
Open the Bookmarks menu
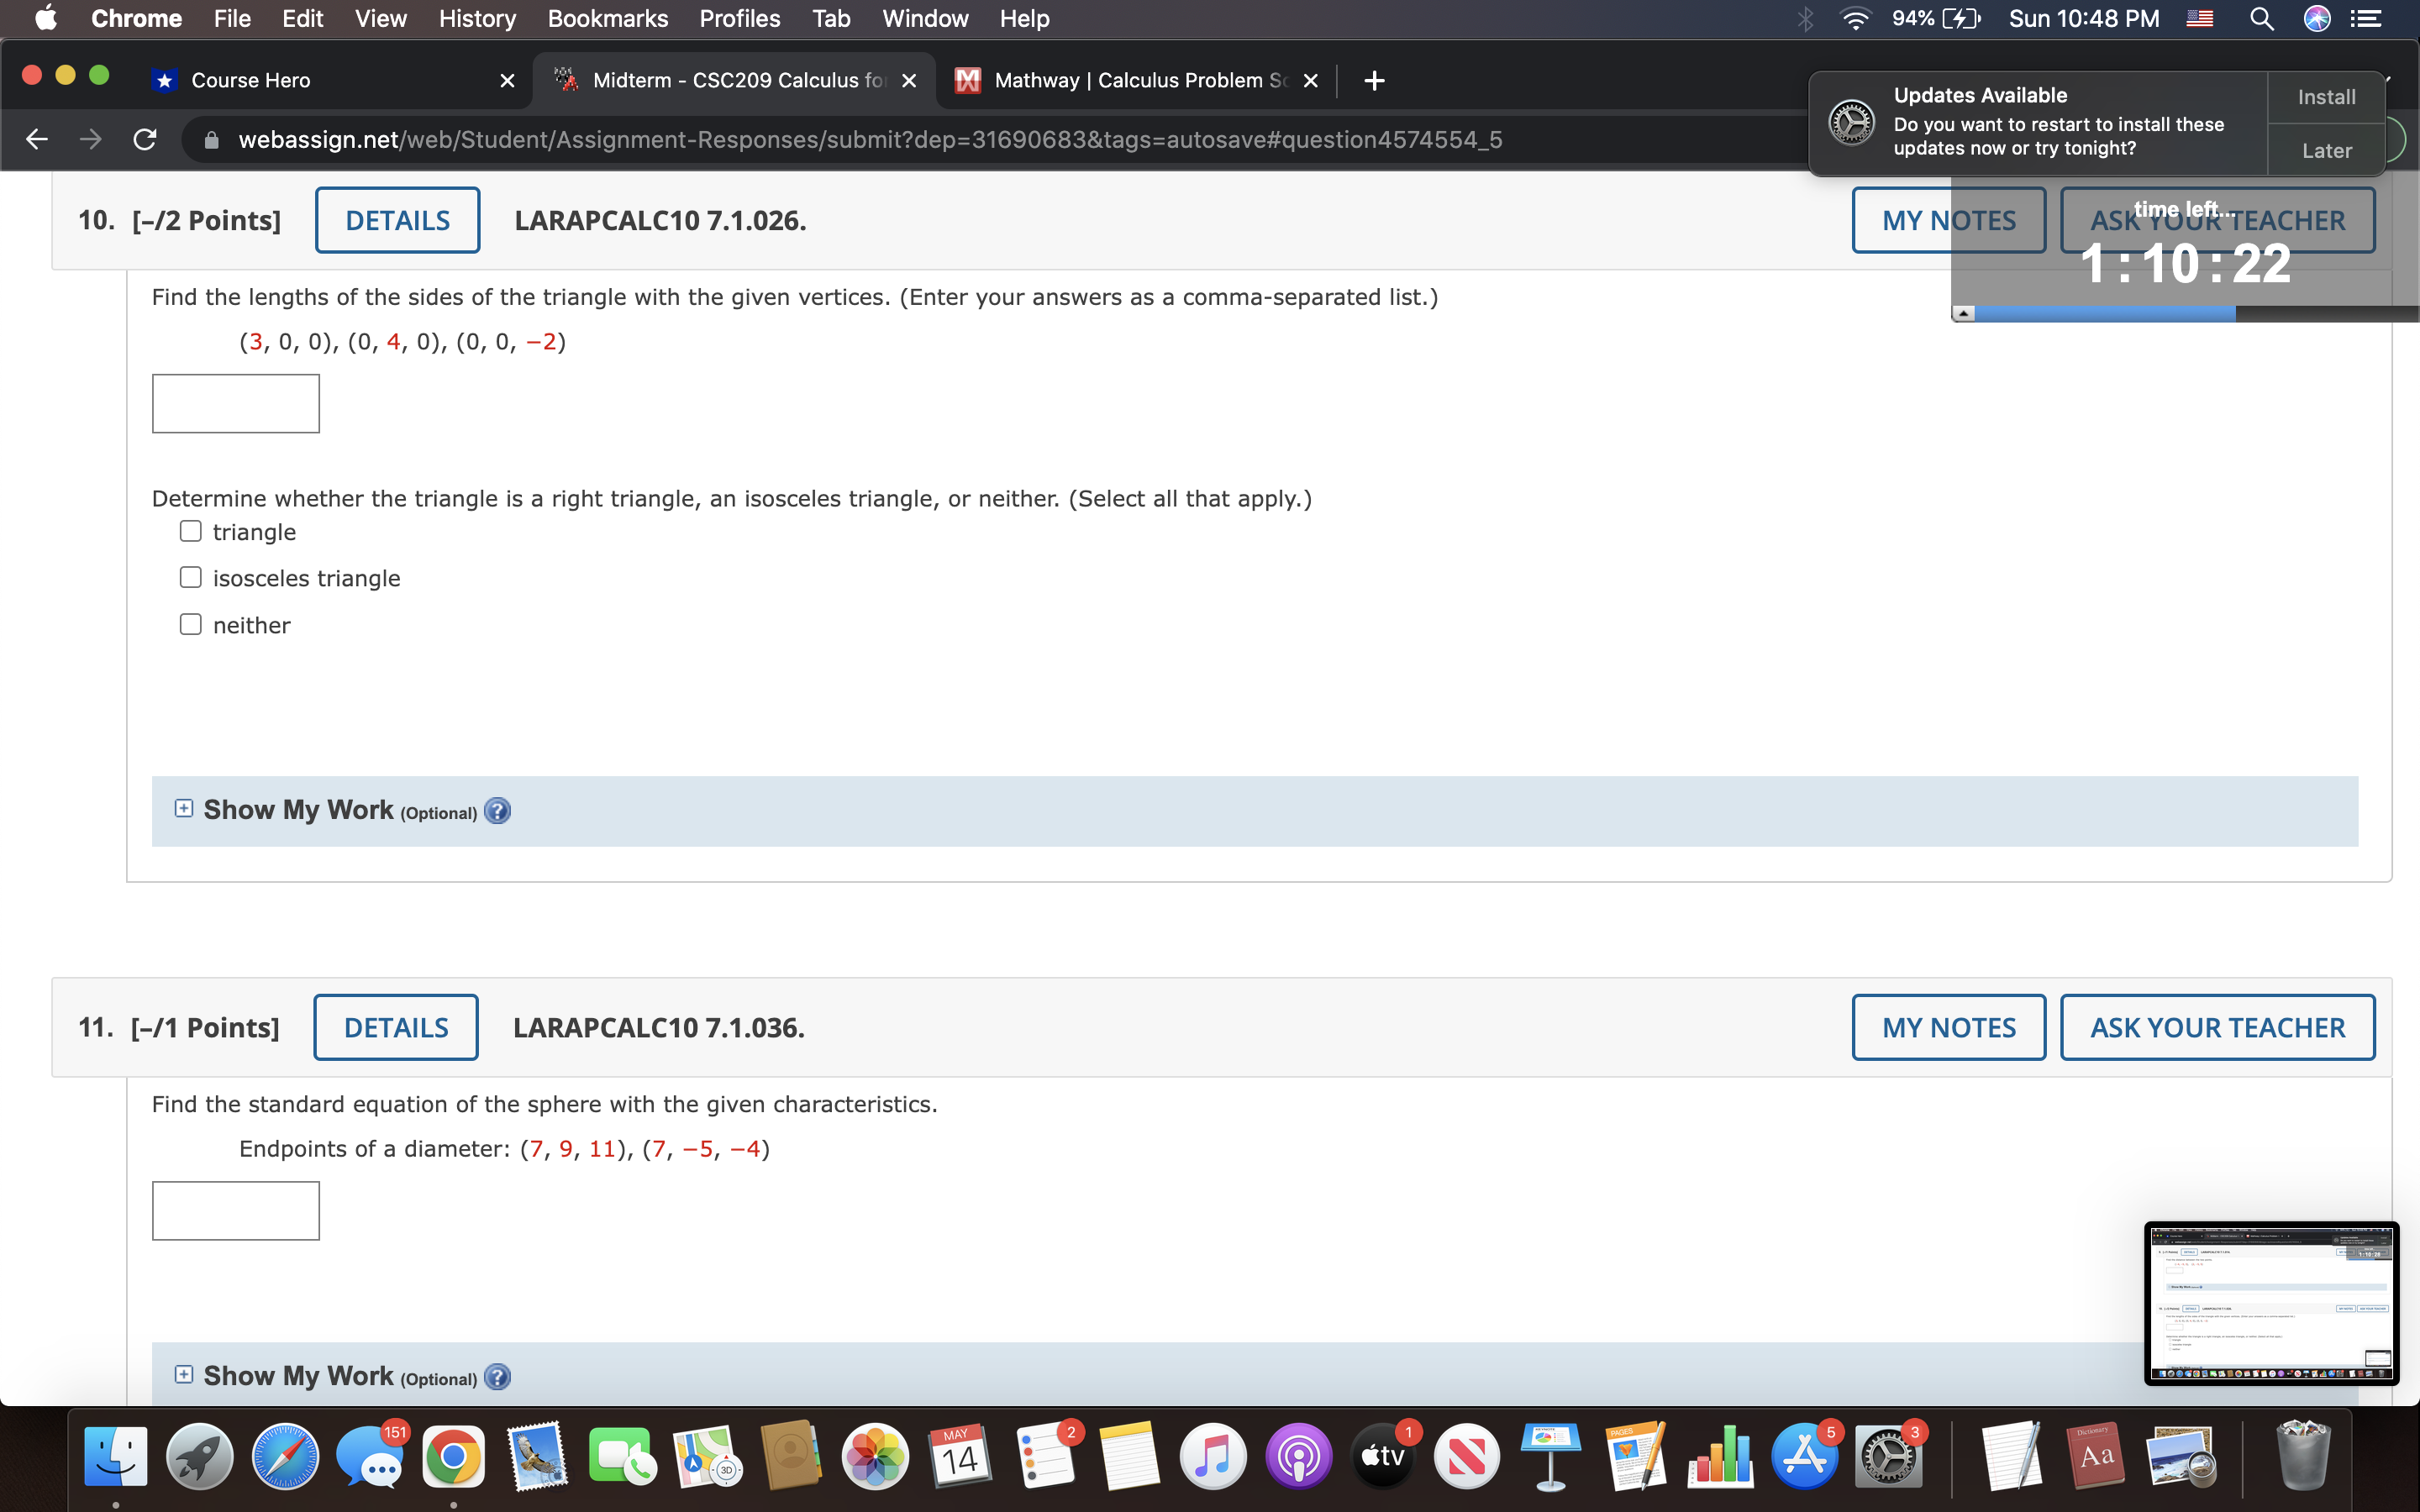(x=608, y=18)
